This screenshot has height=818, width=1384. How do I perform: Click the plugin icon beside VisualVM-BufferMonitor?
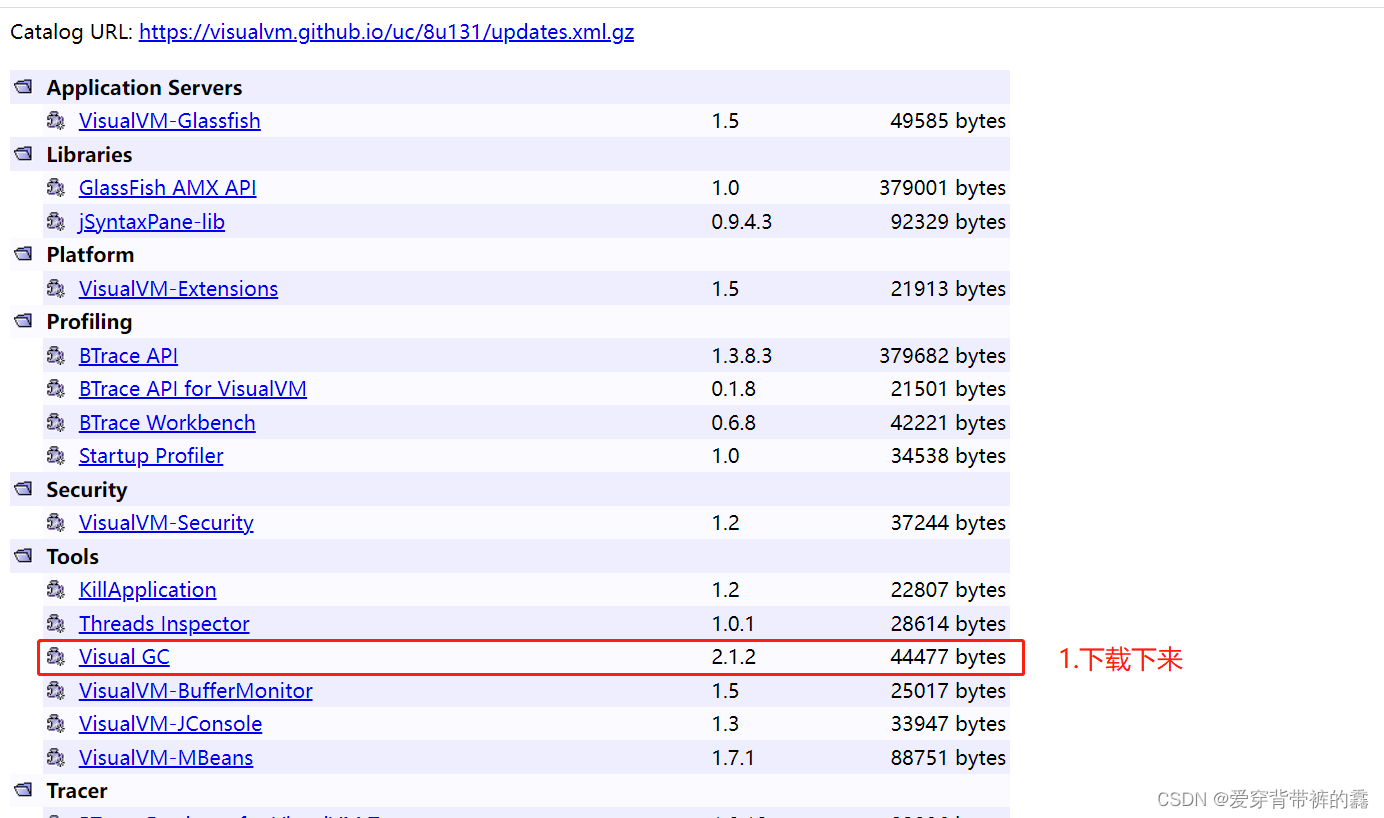56,691
